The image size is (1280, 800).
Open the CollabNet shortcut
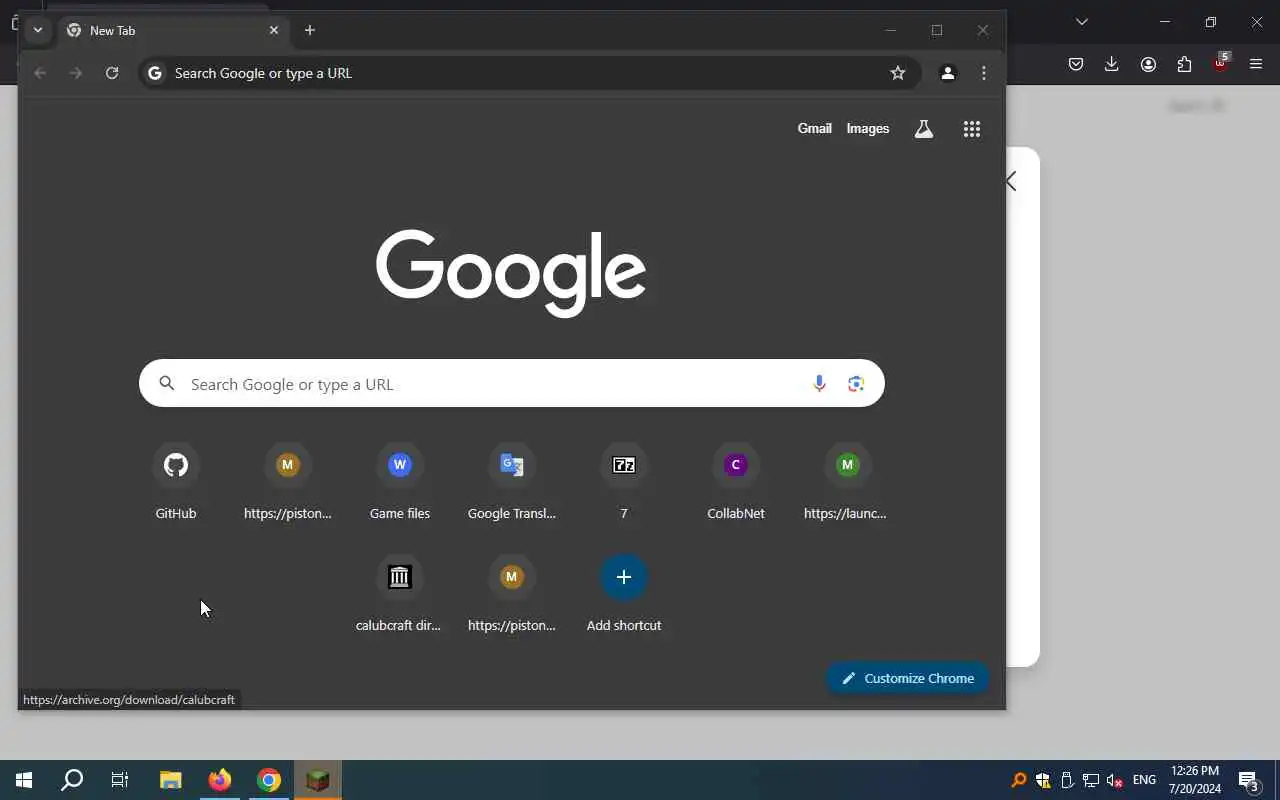point(736,465)
